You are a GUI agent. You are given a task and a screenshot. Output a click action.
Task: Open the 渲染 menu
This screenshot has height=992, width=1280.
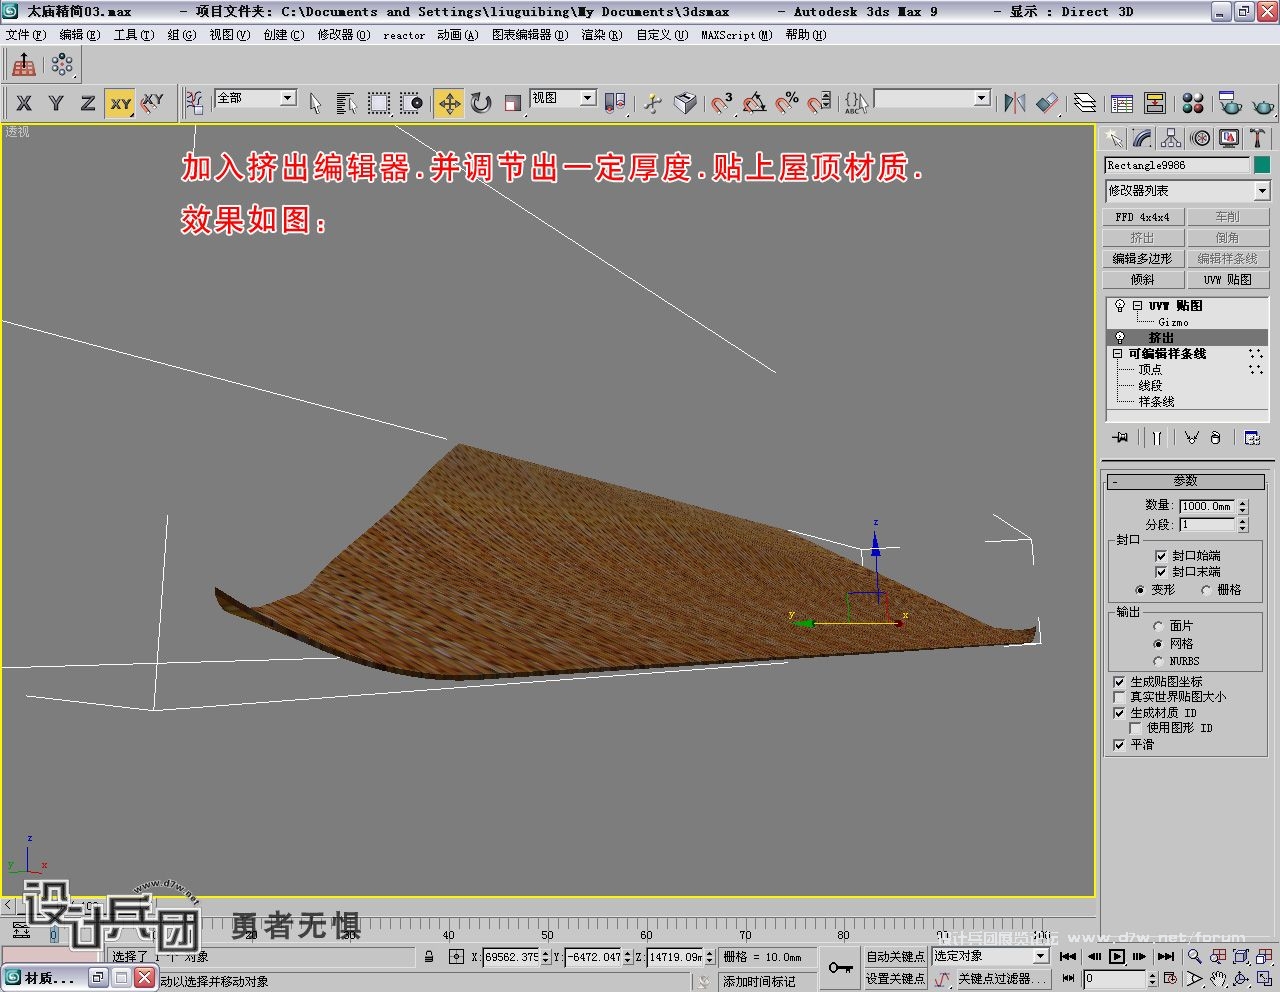pos(601,34)
